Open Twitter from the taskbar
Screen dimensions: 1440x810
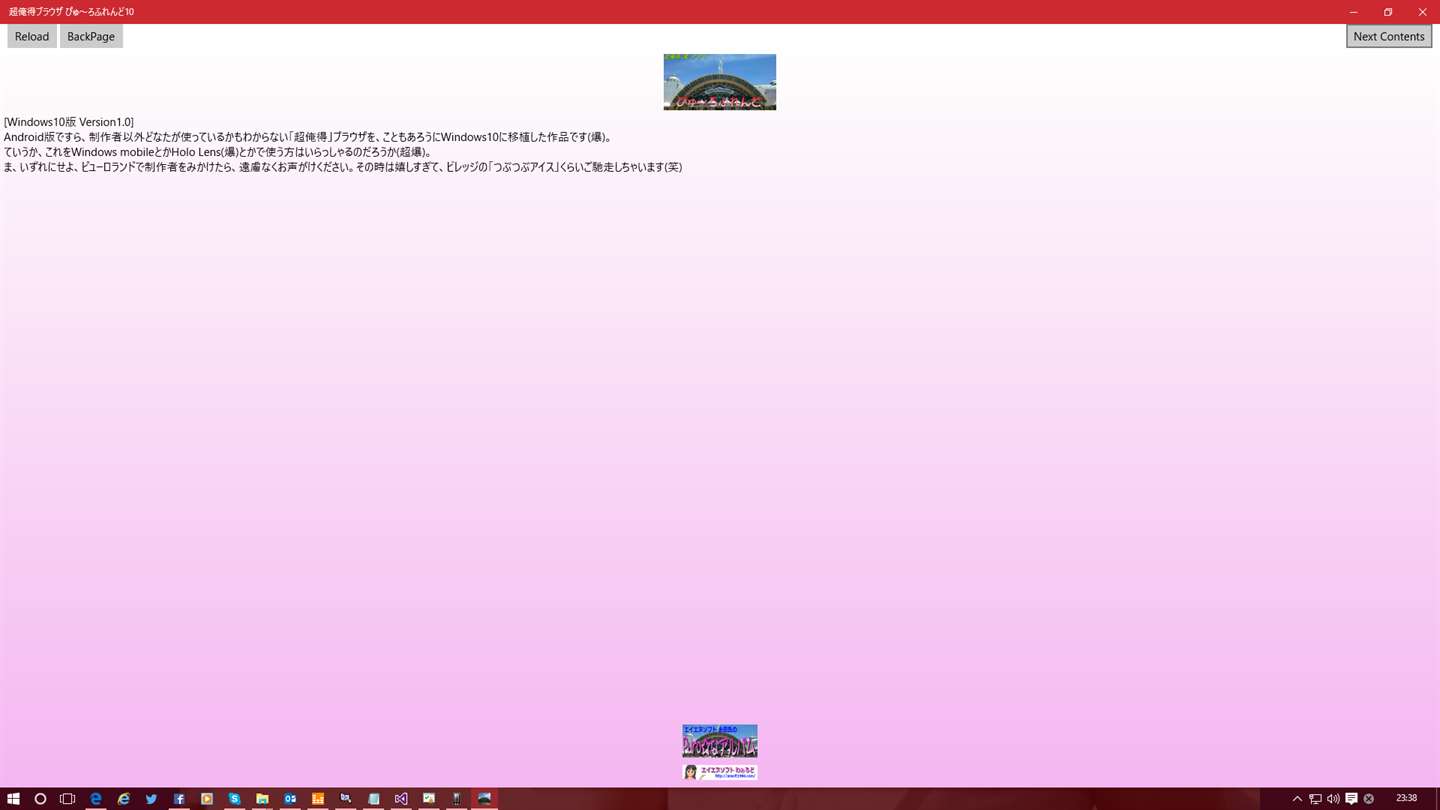pyautogui.click(x=151, y=799)
